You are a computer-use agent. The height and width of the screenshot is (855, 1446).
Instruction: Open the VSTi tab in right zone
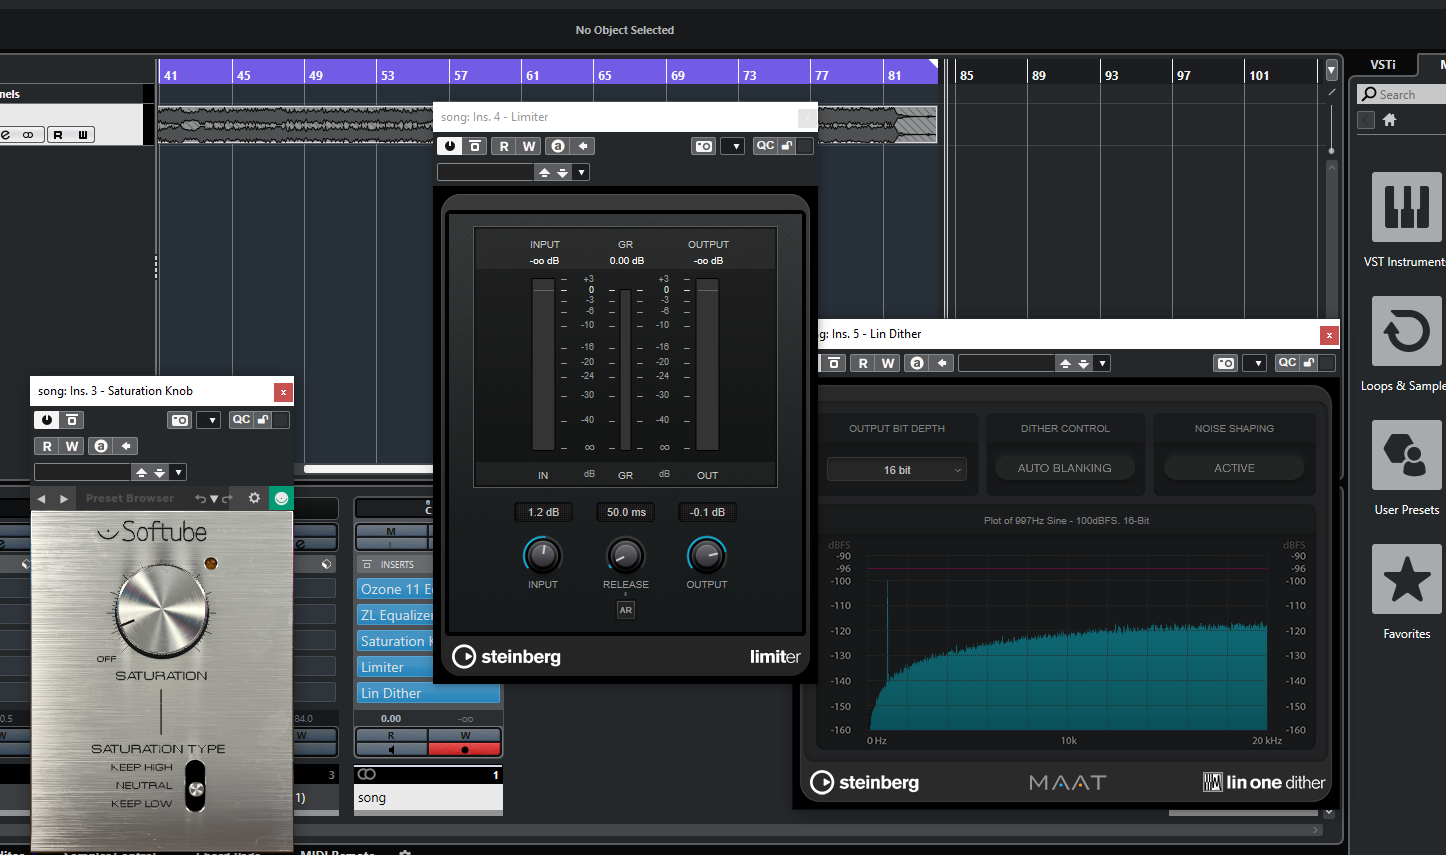pos(1383,65)
